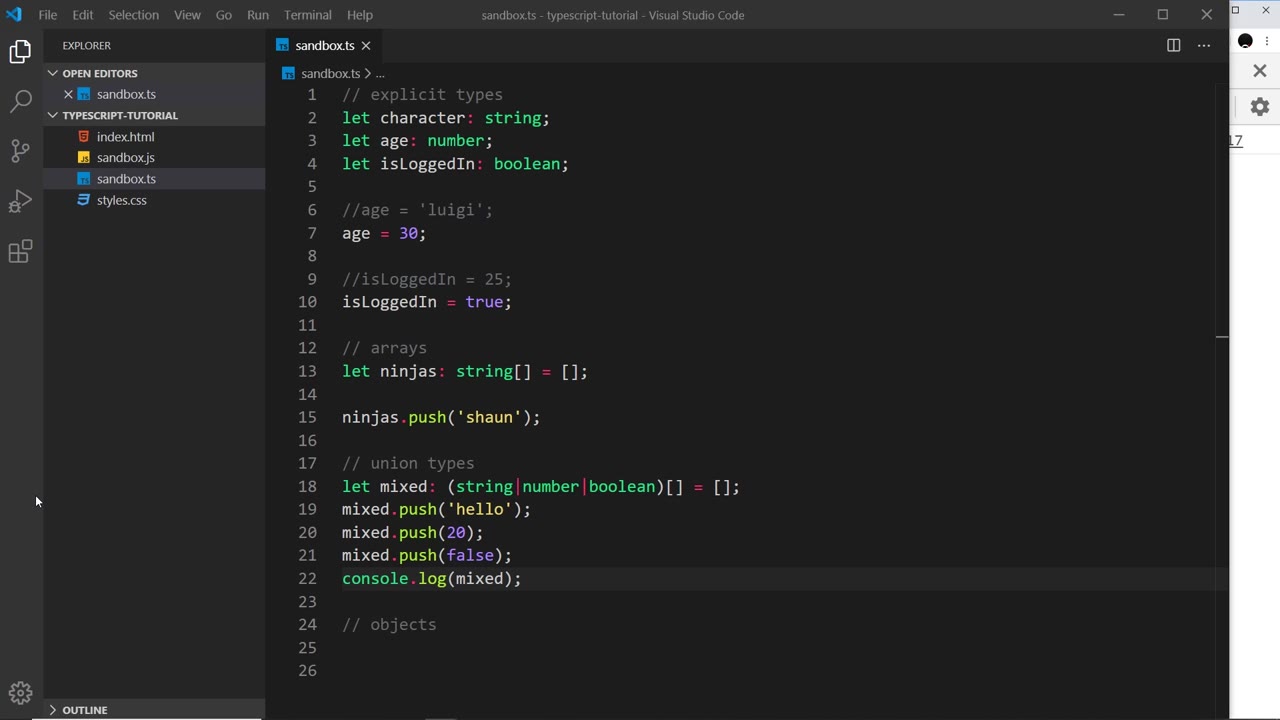
Task: Open the Manage gear icon
Action: click(x=21, y=692)
